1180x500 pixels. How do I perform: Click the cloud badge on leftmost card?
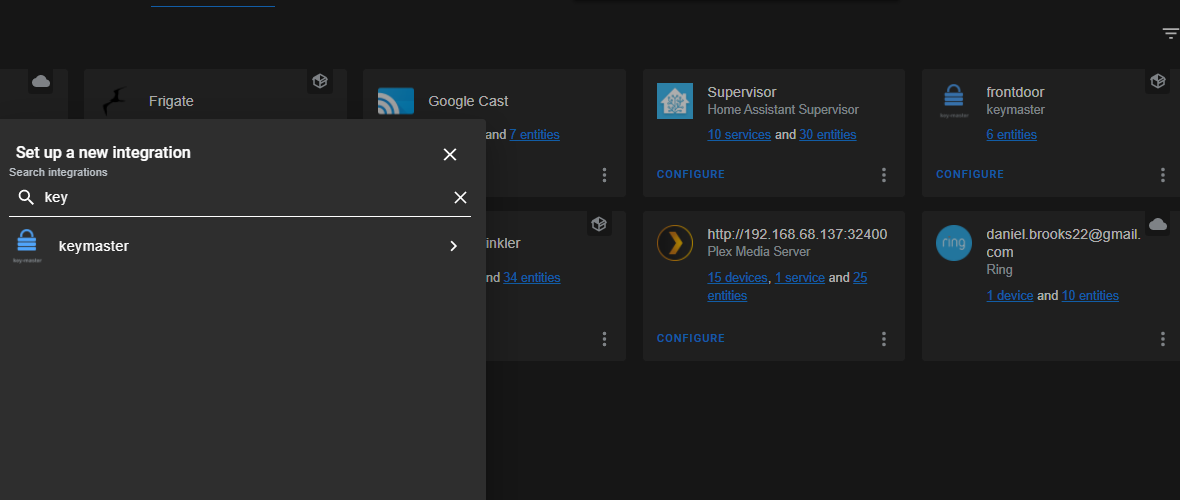(x=41, y=81)
